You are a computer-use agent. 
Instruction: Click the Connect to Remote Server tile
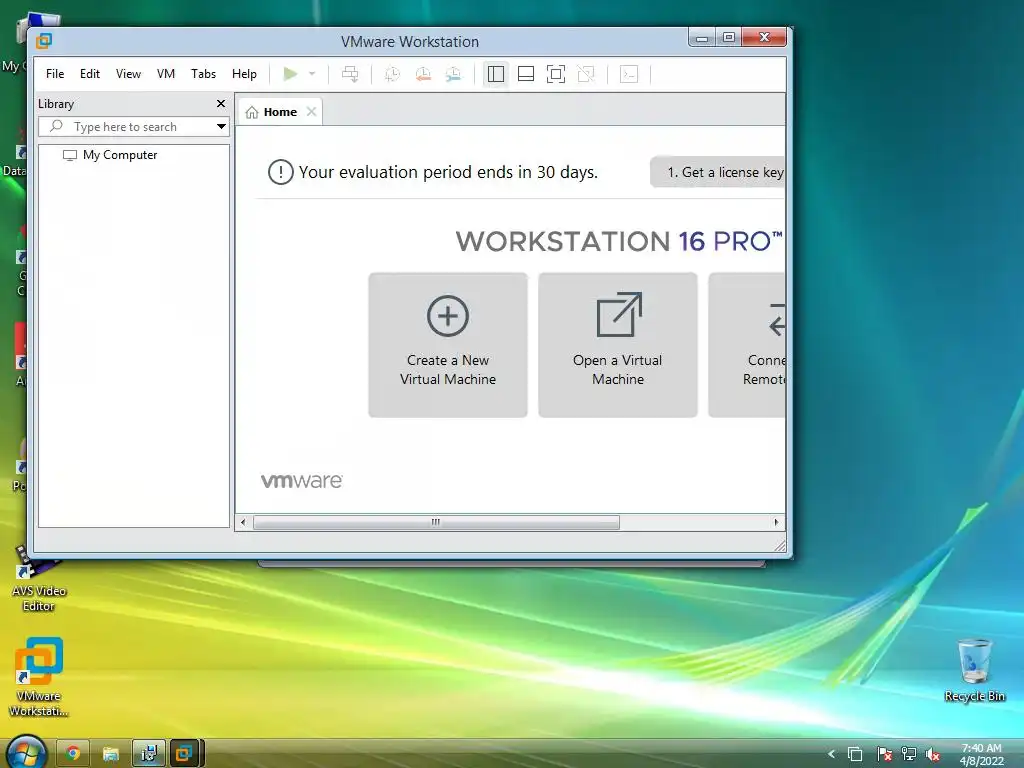pyautogui.click(x=747, y=345)
